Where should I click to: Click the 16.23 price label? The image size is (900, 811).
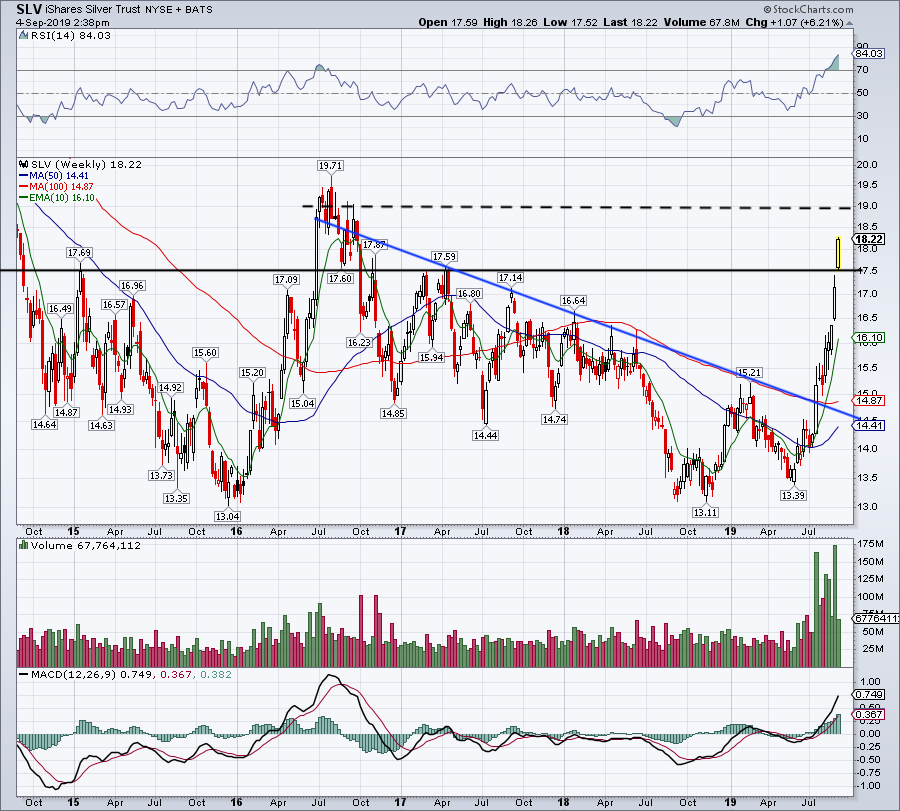tap(359, 342)
